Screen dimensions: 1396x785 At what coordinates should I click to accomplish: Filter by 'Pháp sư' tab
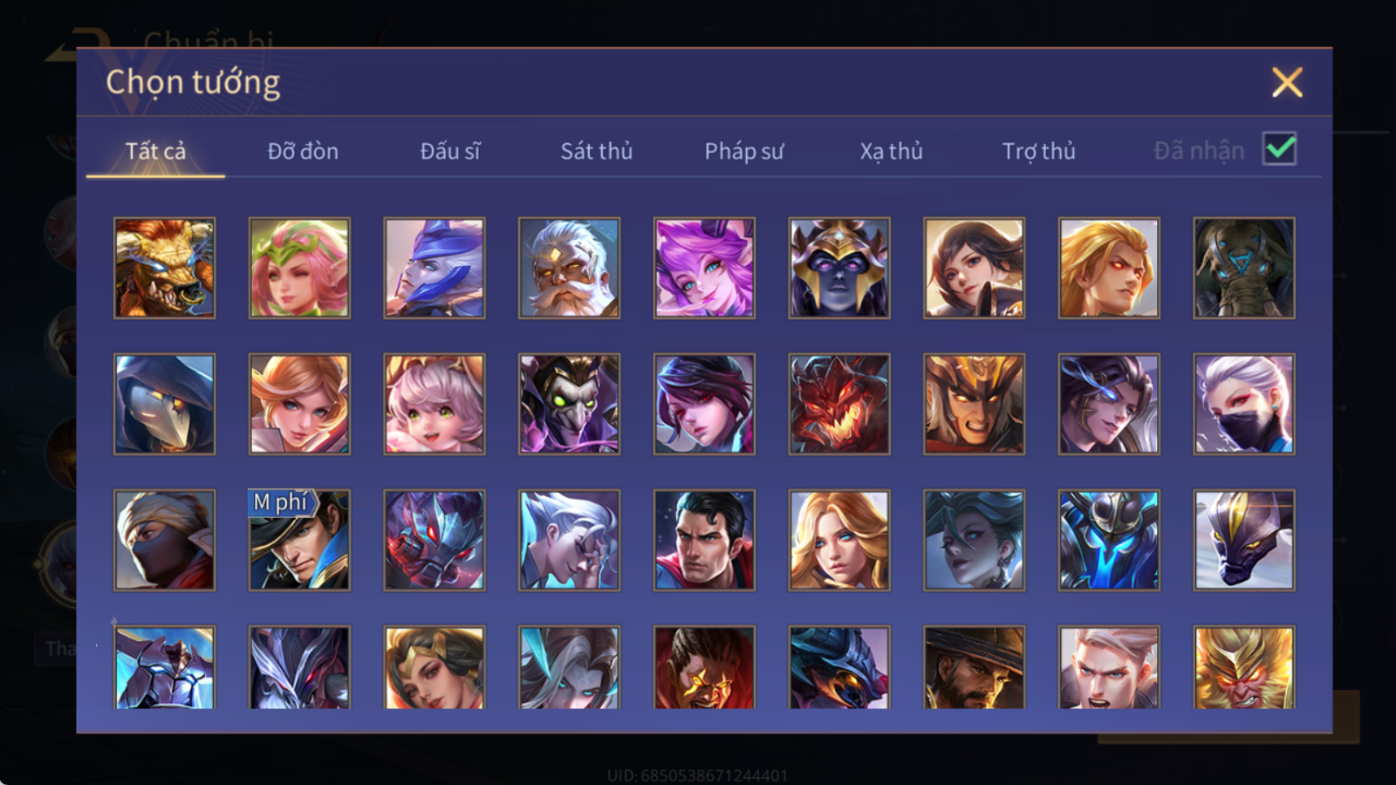tap(744, 151)
